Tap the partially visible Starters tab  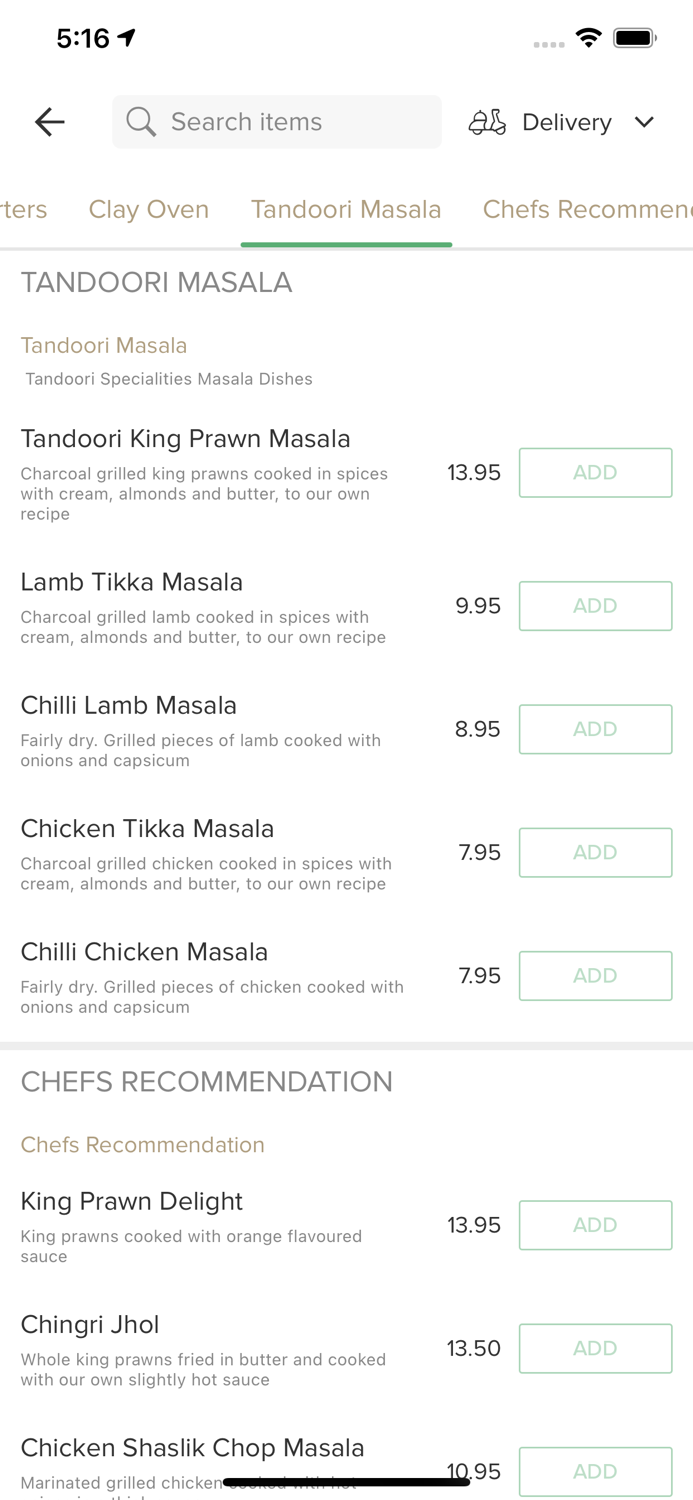coord(24,209)
